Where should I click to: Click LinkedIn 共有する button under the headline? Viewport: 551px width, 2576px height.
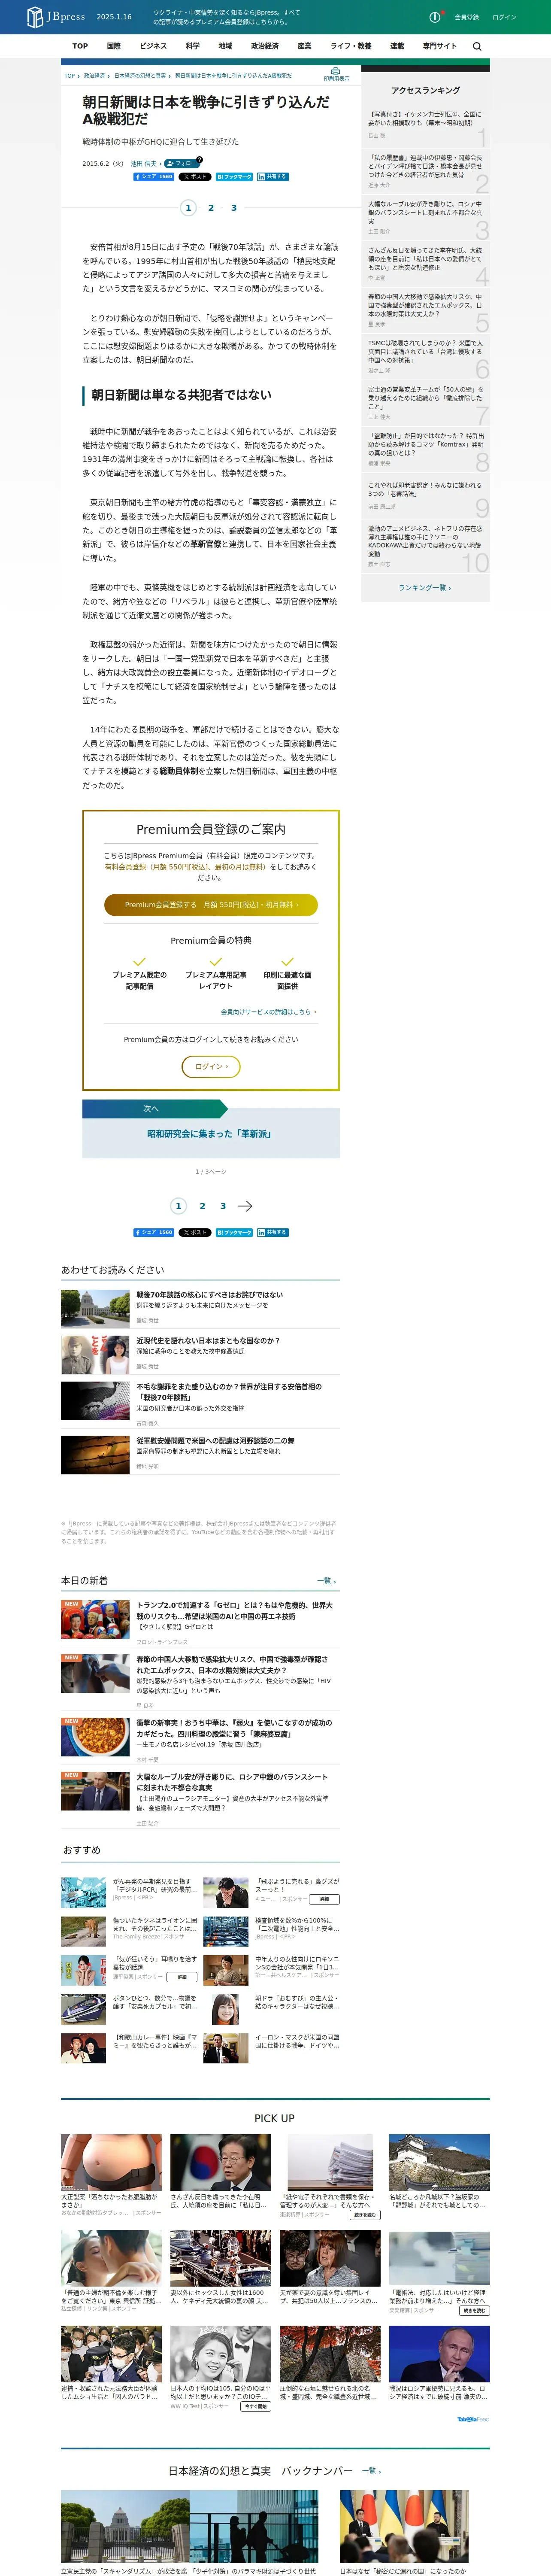coord(272,177)
